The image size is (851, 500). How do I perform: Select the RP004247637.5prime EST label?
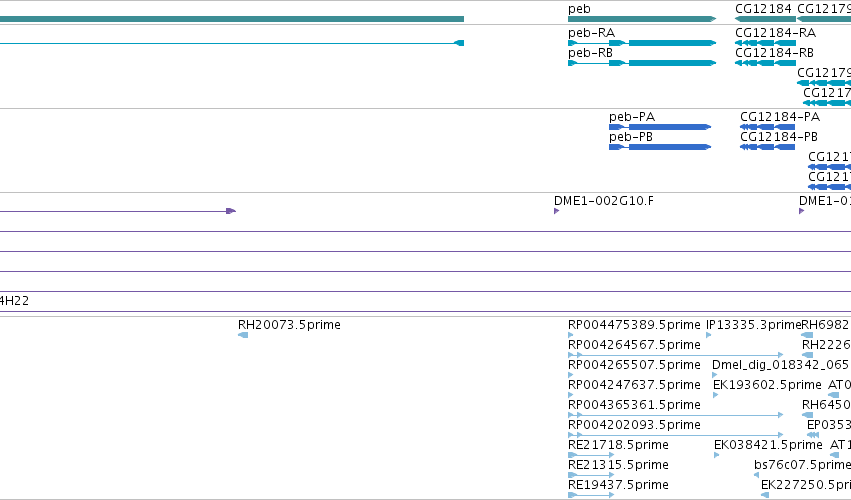(x=634, y=385)
